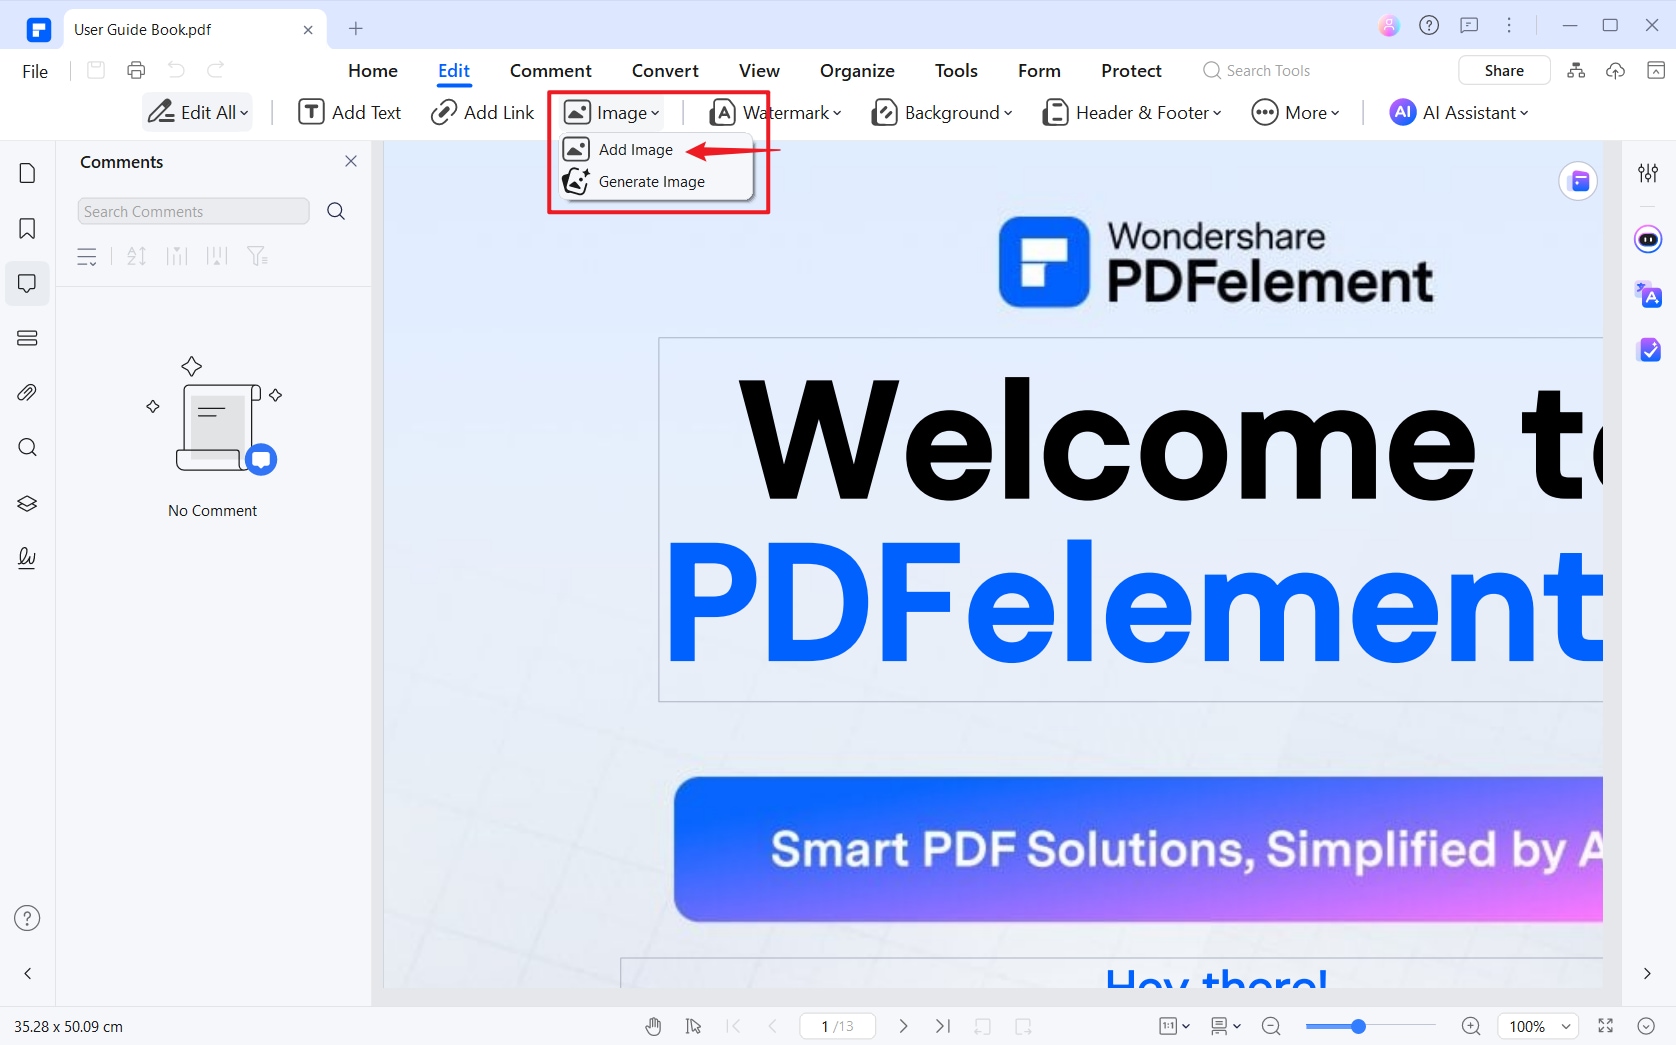This screenshot has width=1676, height=1045.
Task: Click the help question mark in left sidebar
Action: 27,918
